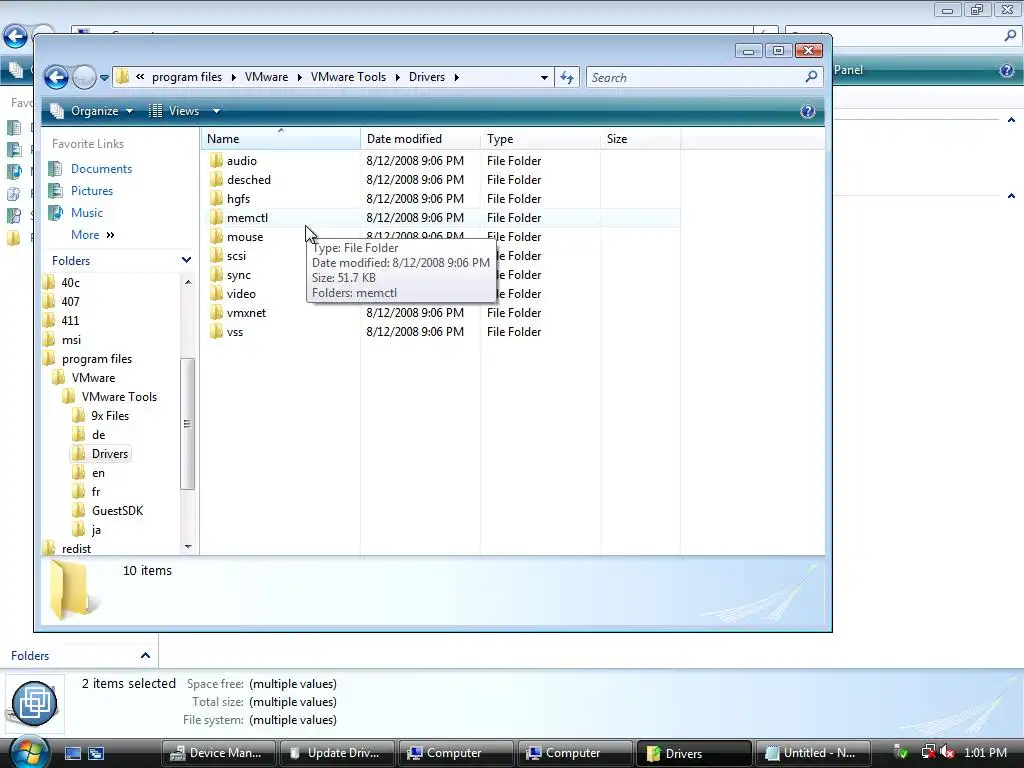Select the audio folder icon

(217, 161)
